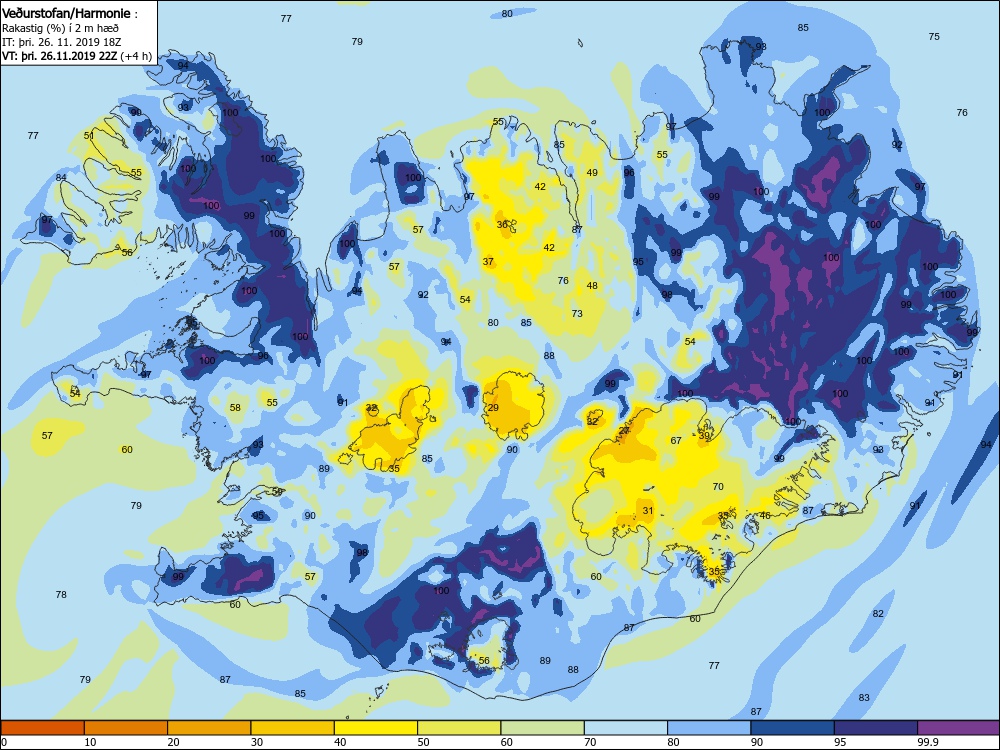Click the '84' value off the Westfjords

61,177
